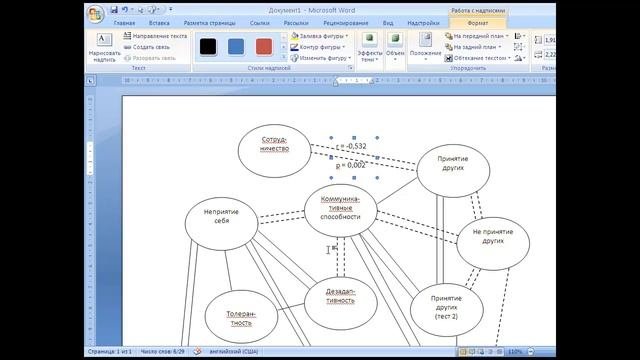640x360 pixels.
Task: Redo the action in the quick access toolbar
Action: coord(141,10)
